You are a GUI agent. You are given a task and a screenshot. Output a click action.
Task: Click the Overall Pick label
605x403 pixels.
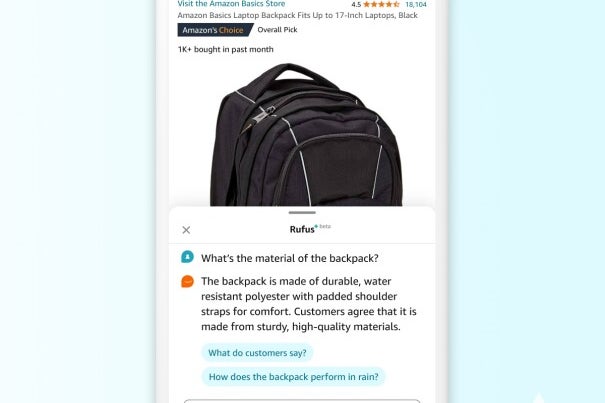pyautogui.click(x=277, y=30)
